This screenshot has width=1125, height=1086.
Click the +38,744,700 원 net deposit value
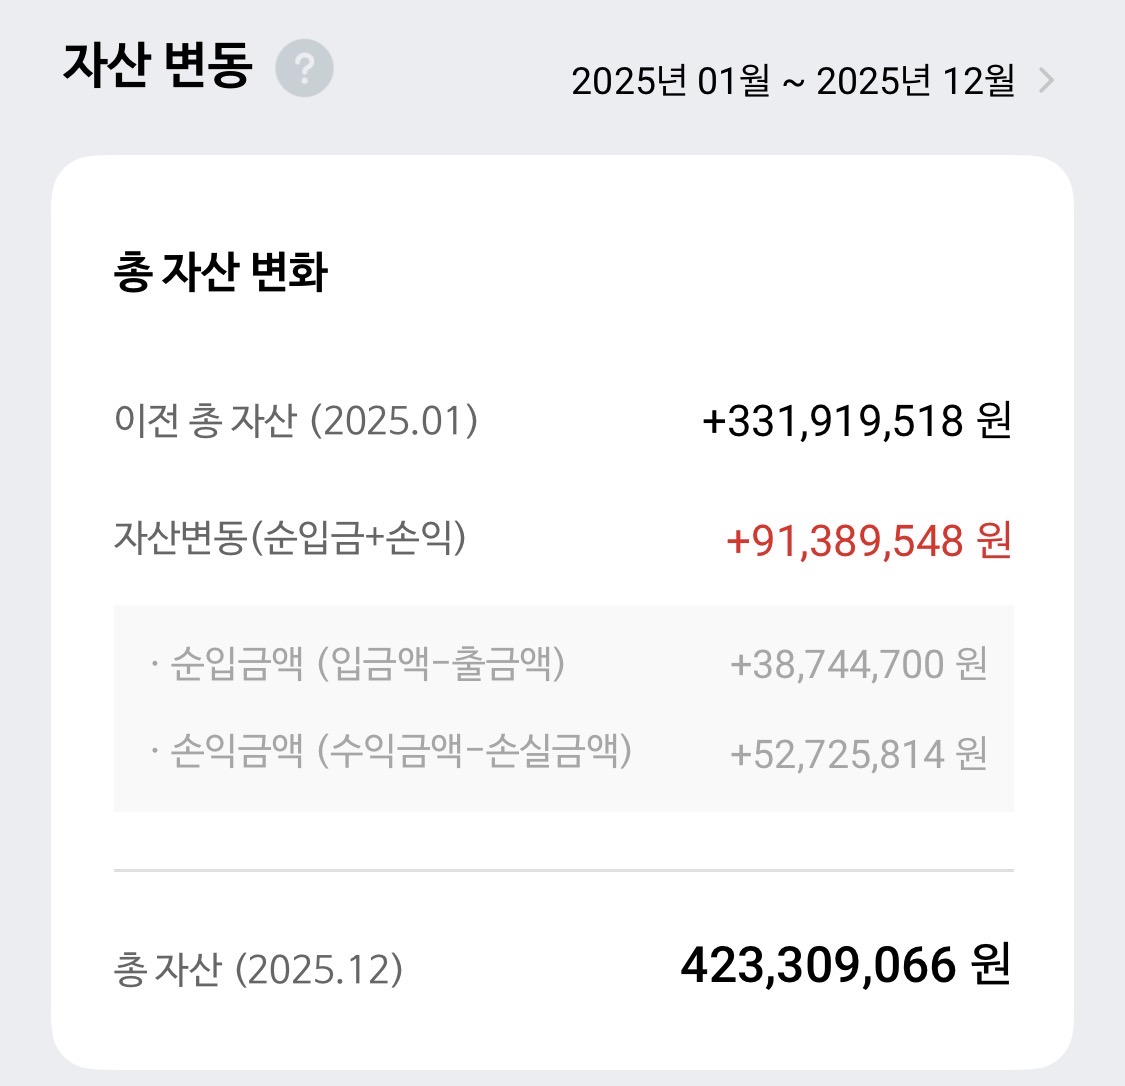[x=859, y=664]
